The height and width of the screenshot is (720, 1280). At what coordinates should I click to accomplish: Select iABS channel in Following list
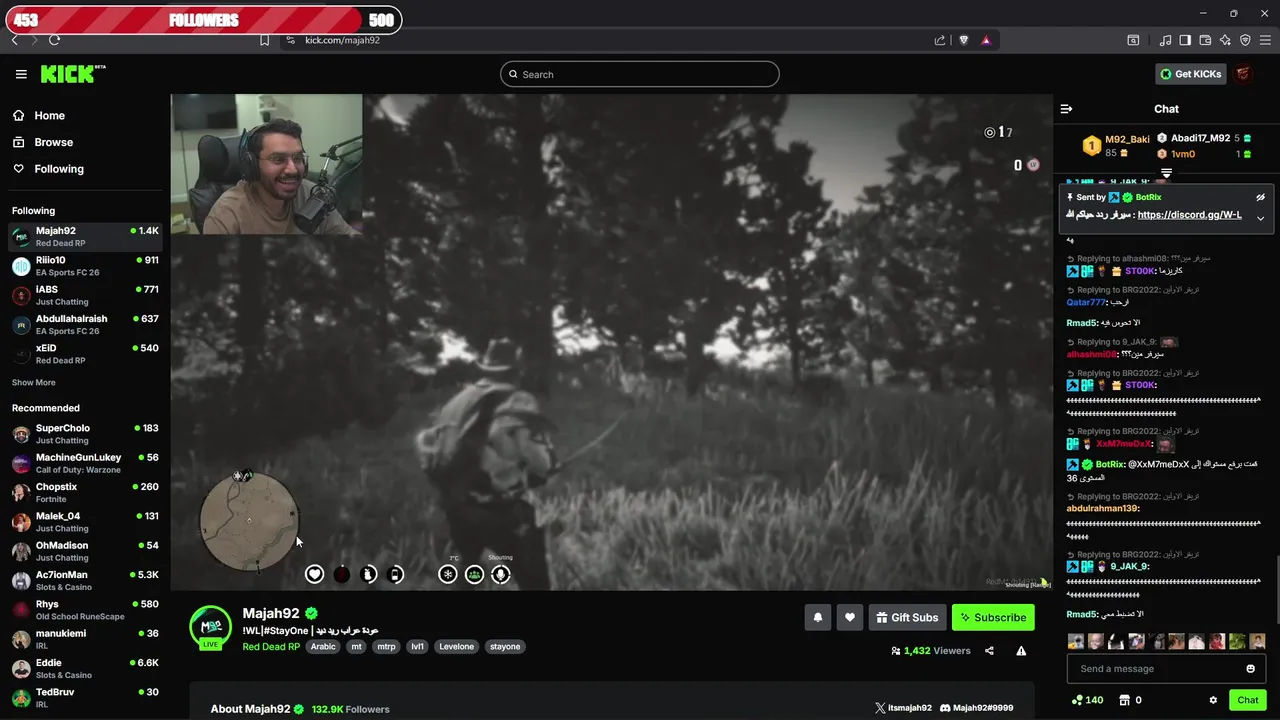point(85,295)
